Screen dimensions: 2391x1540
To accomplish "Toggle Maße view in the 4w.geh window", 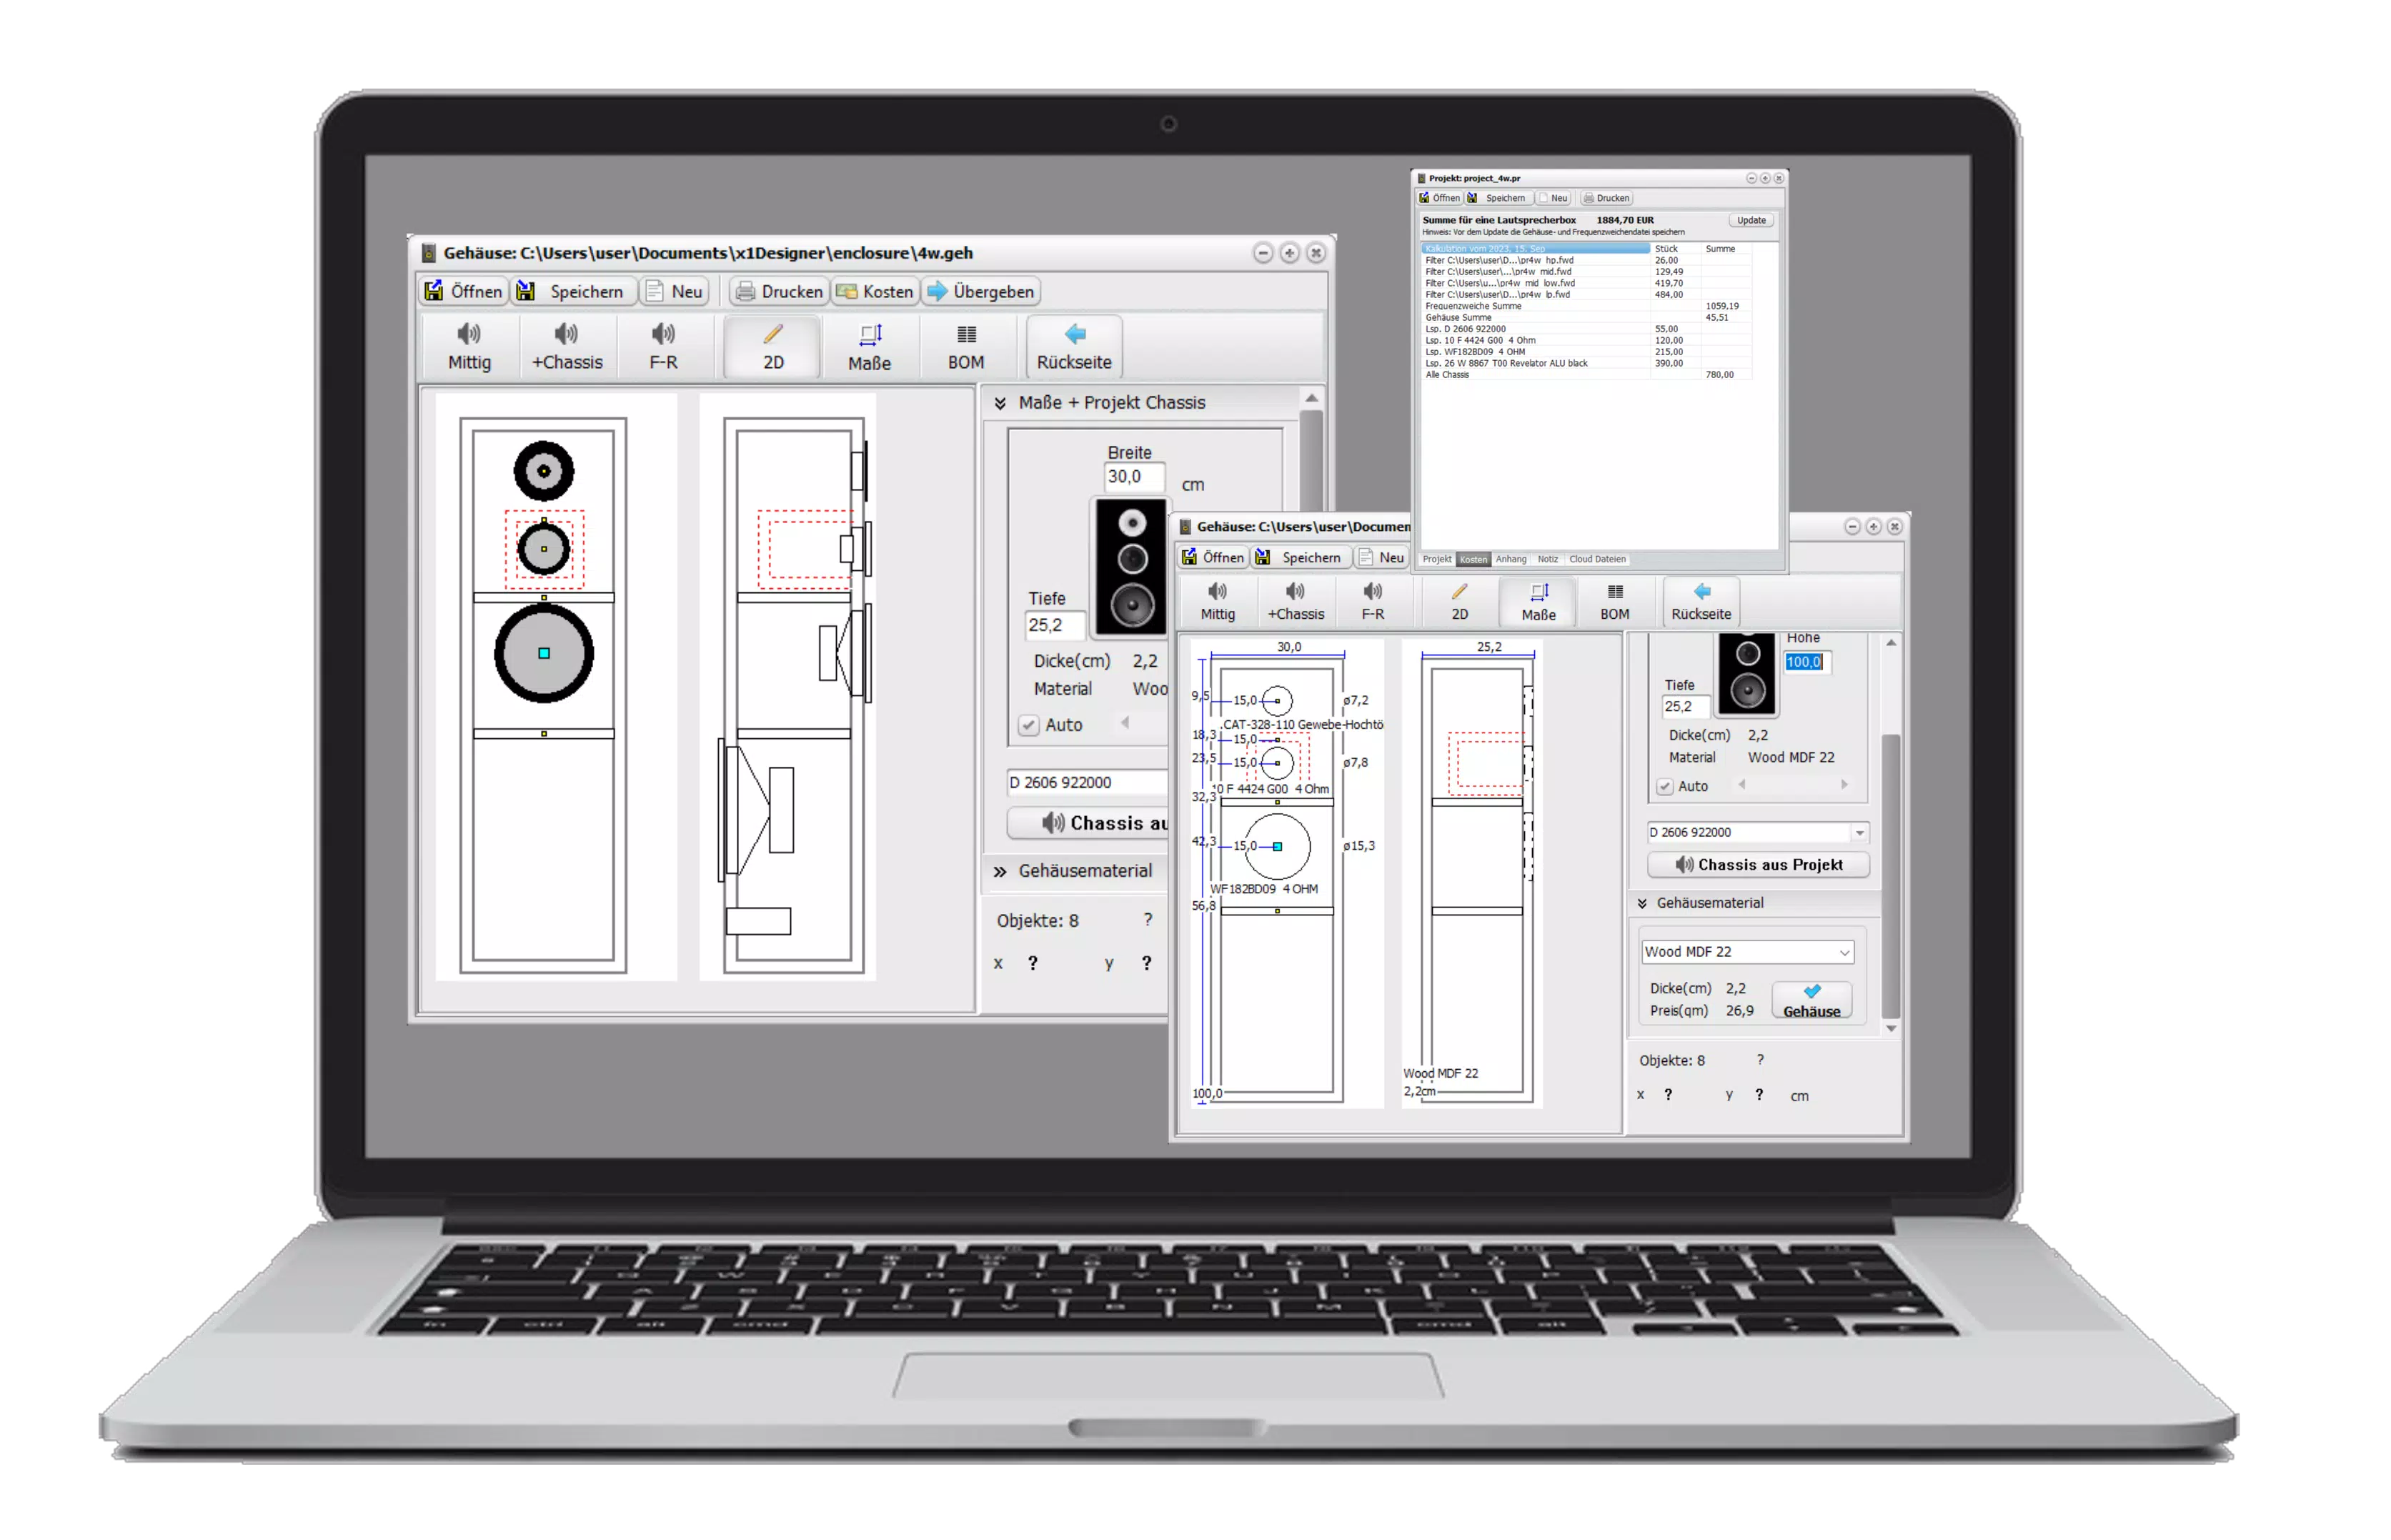I will pos(869,346).
